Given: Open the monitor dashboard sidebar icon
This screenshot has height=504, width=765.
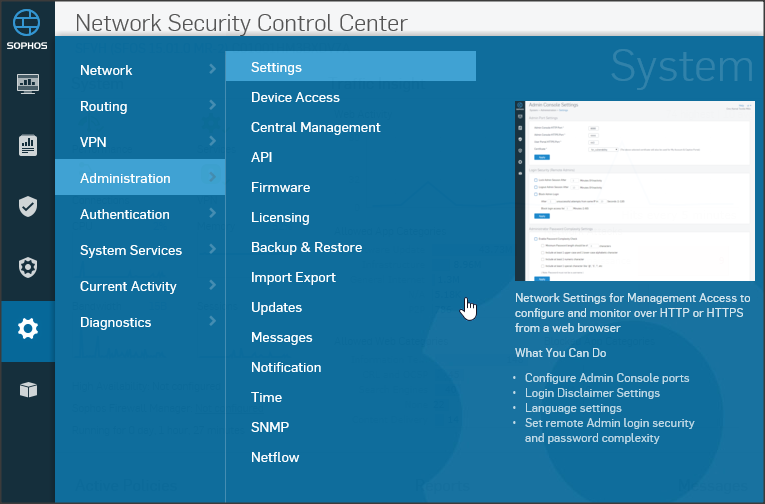Looking at the screenshot, I should (28, 84).
